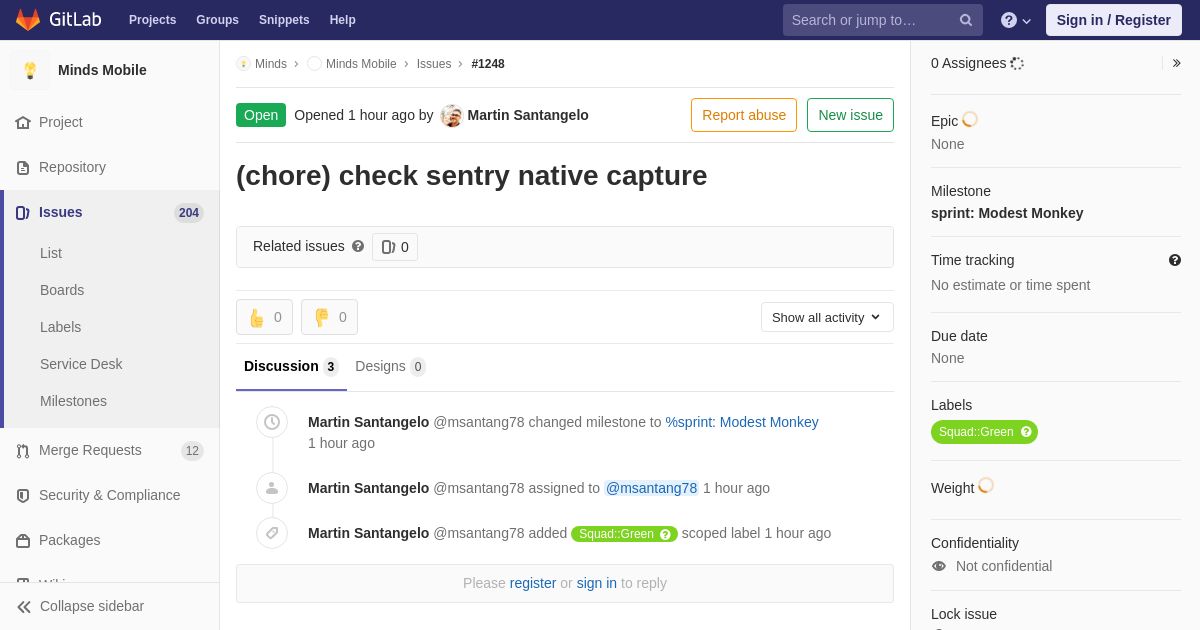Open the Service Desk submenu item
This screenshot has height=630, width=1200.
tap(81, 364)
